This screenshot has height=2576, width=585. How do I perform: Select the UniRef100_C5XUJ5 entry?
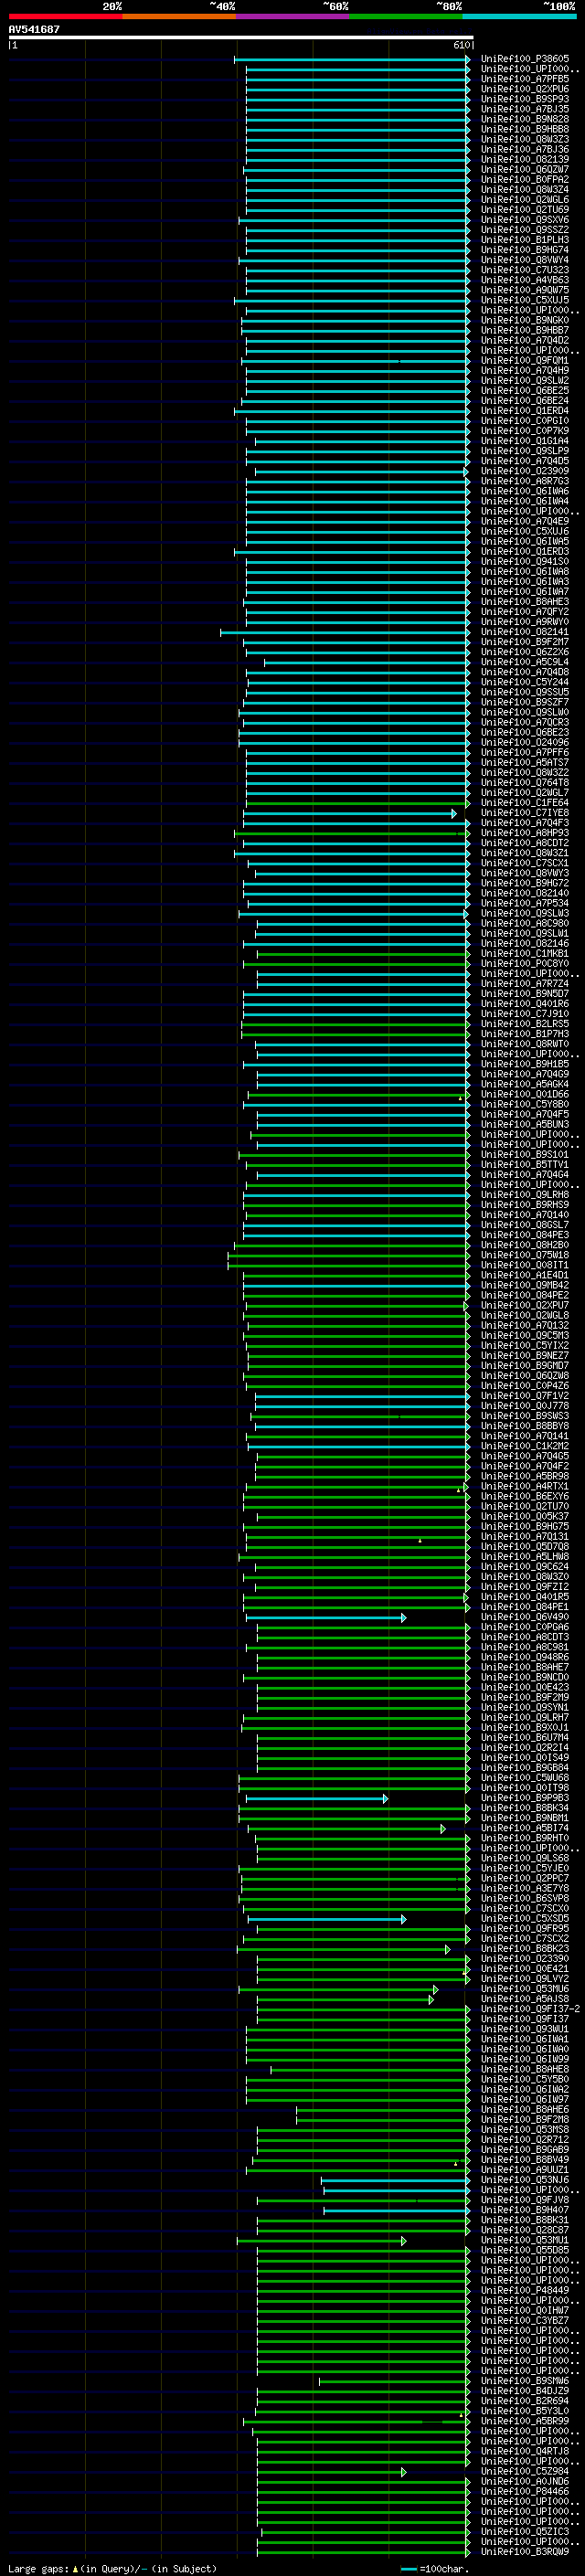pos(524,300)
